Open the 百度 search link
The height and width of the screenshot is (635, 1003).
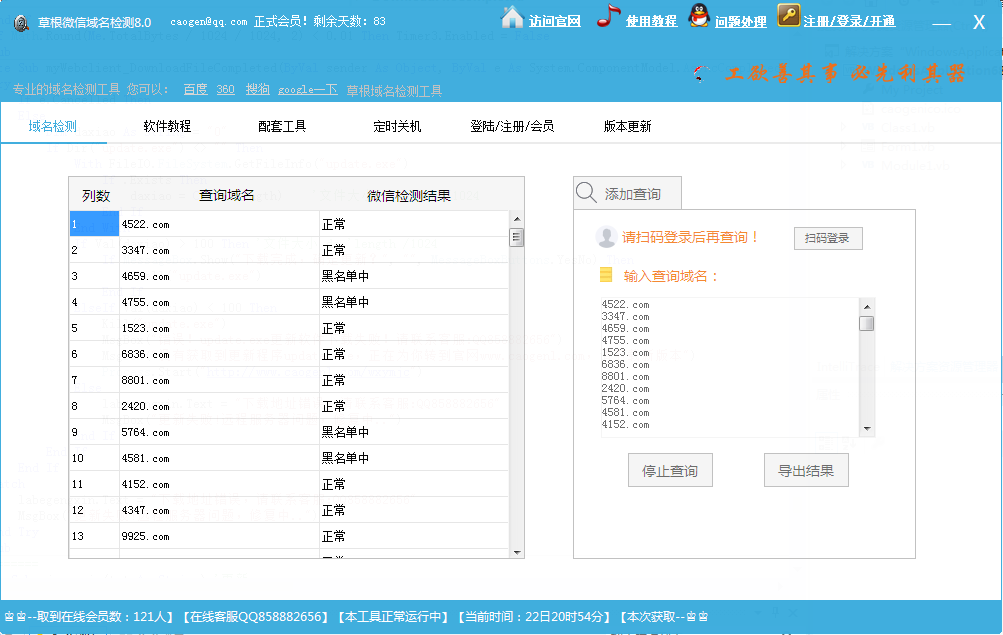coord(195,90)
